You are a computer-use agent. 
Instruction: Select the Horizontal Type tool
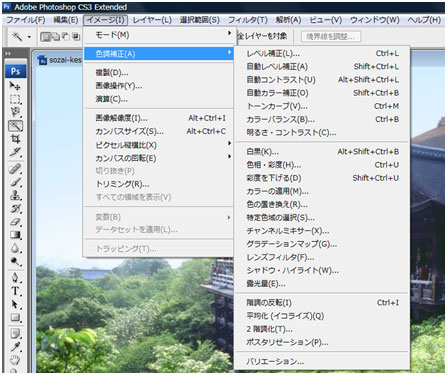(15, 291)
